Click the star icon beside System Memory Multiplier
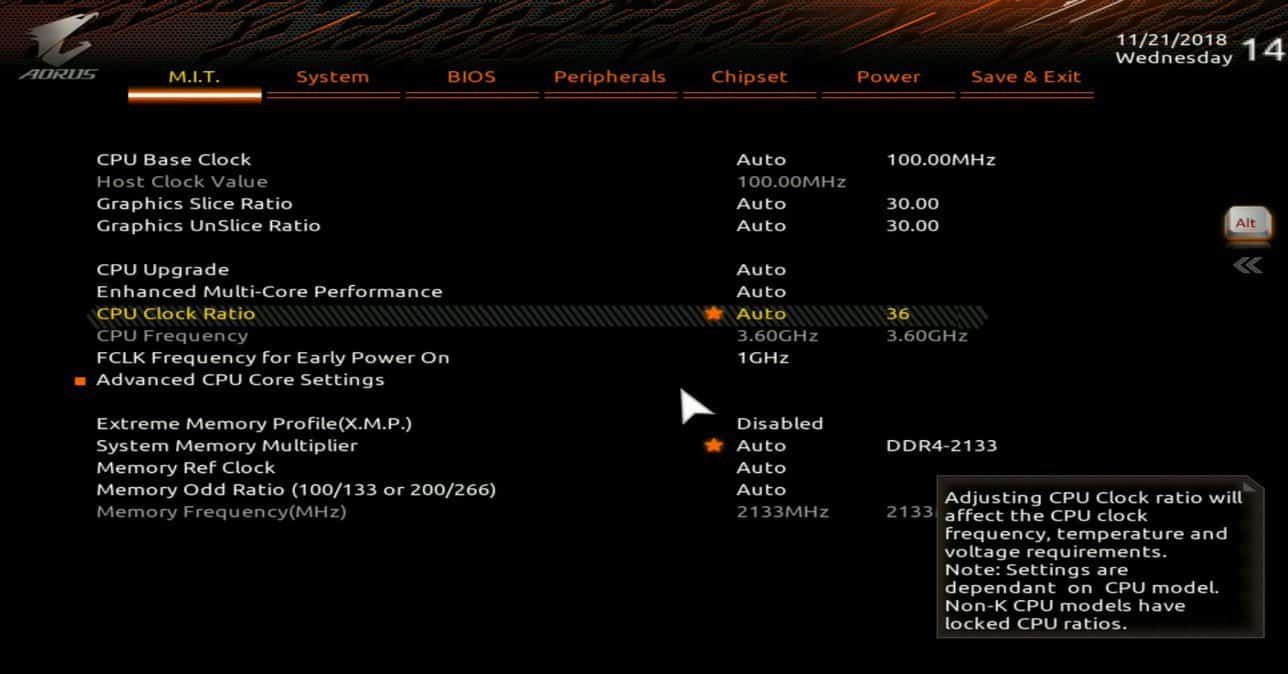The image size is (1288, 674). coord(713,445)
